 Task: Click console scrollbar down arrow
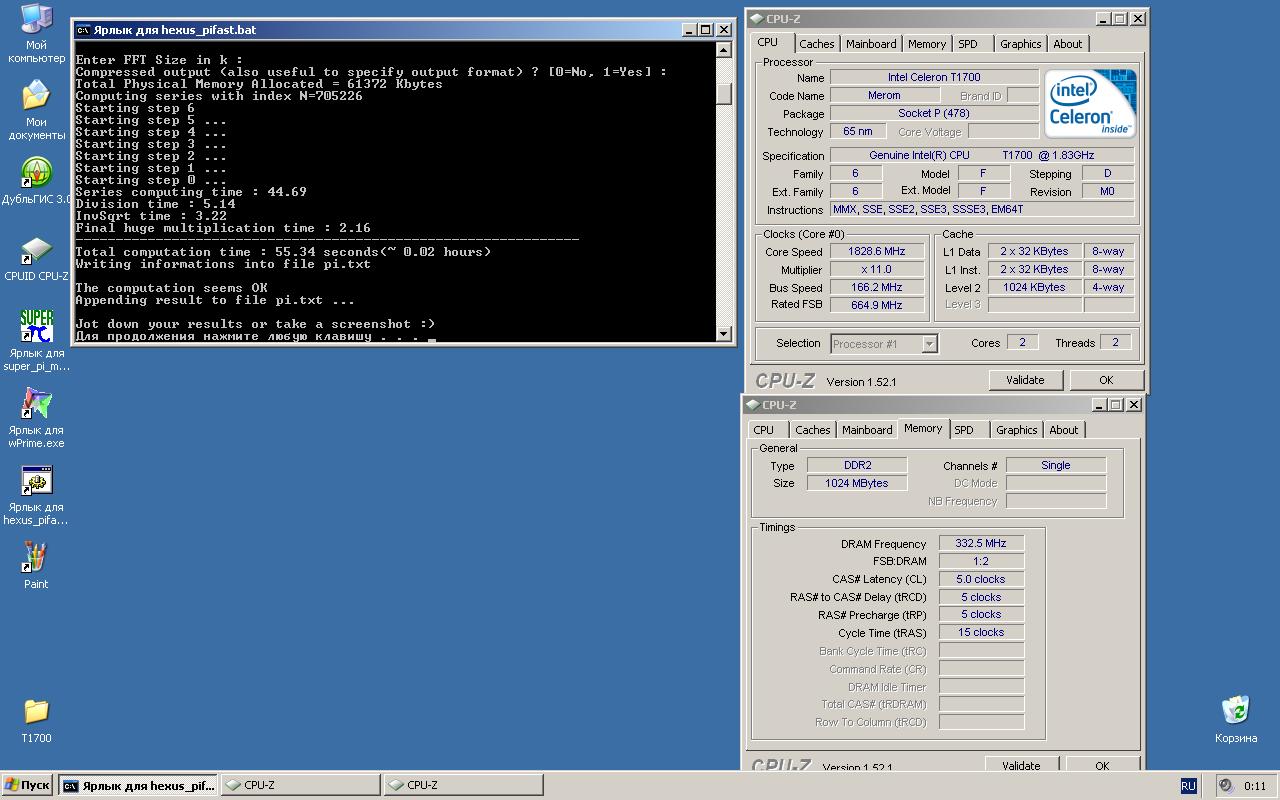[725, 333]
